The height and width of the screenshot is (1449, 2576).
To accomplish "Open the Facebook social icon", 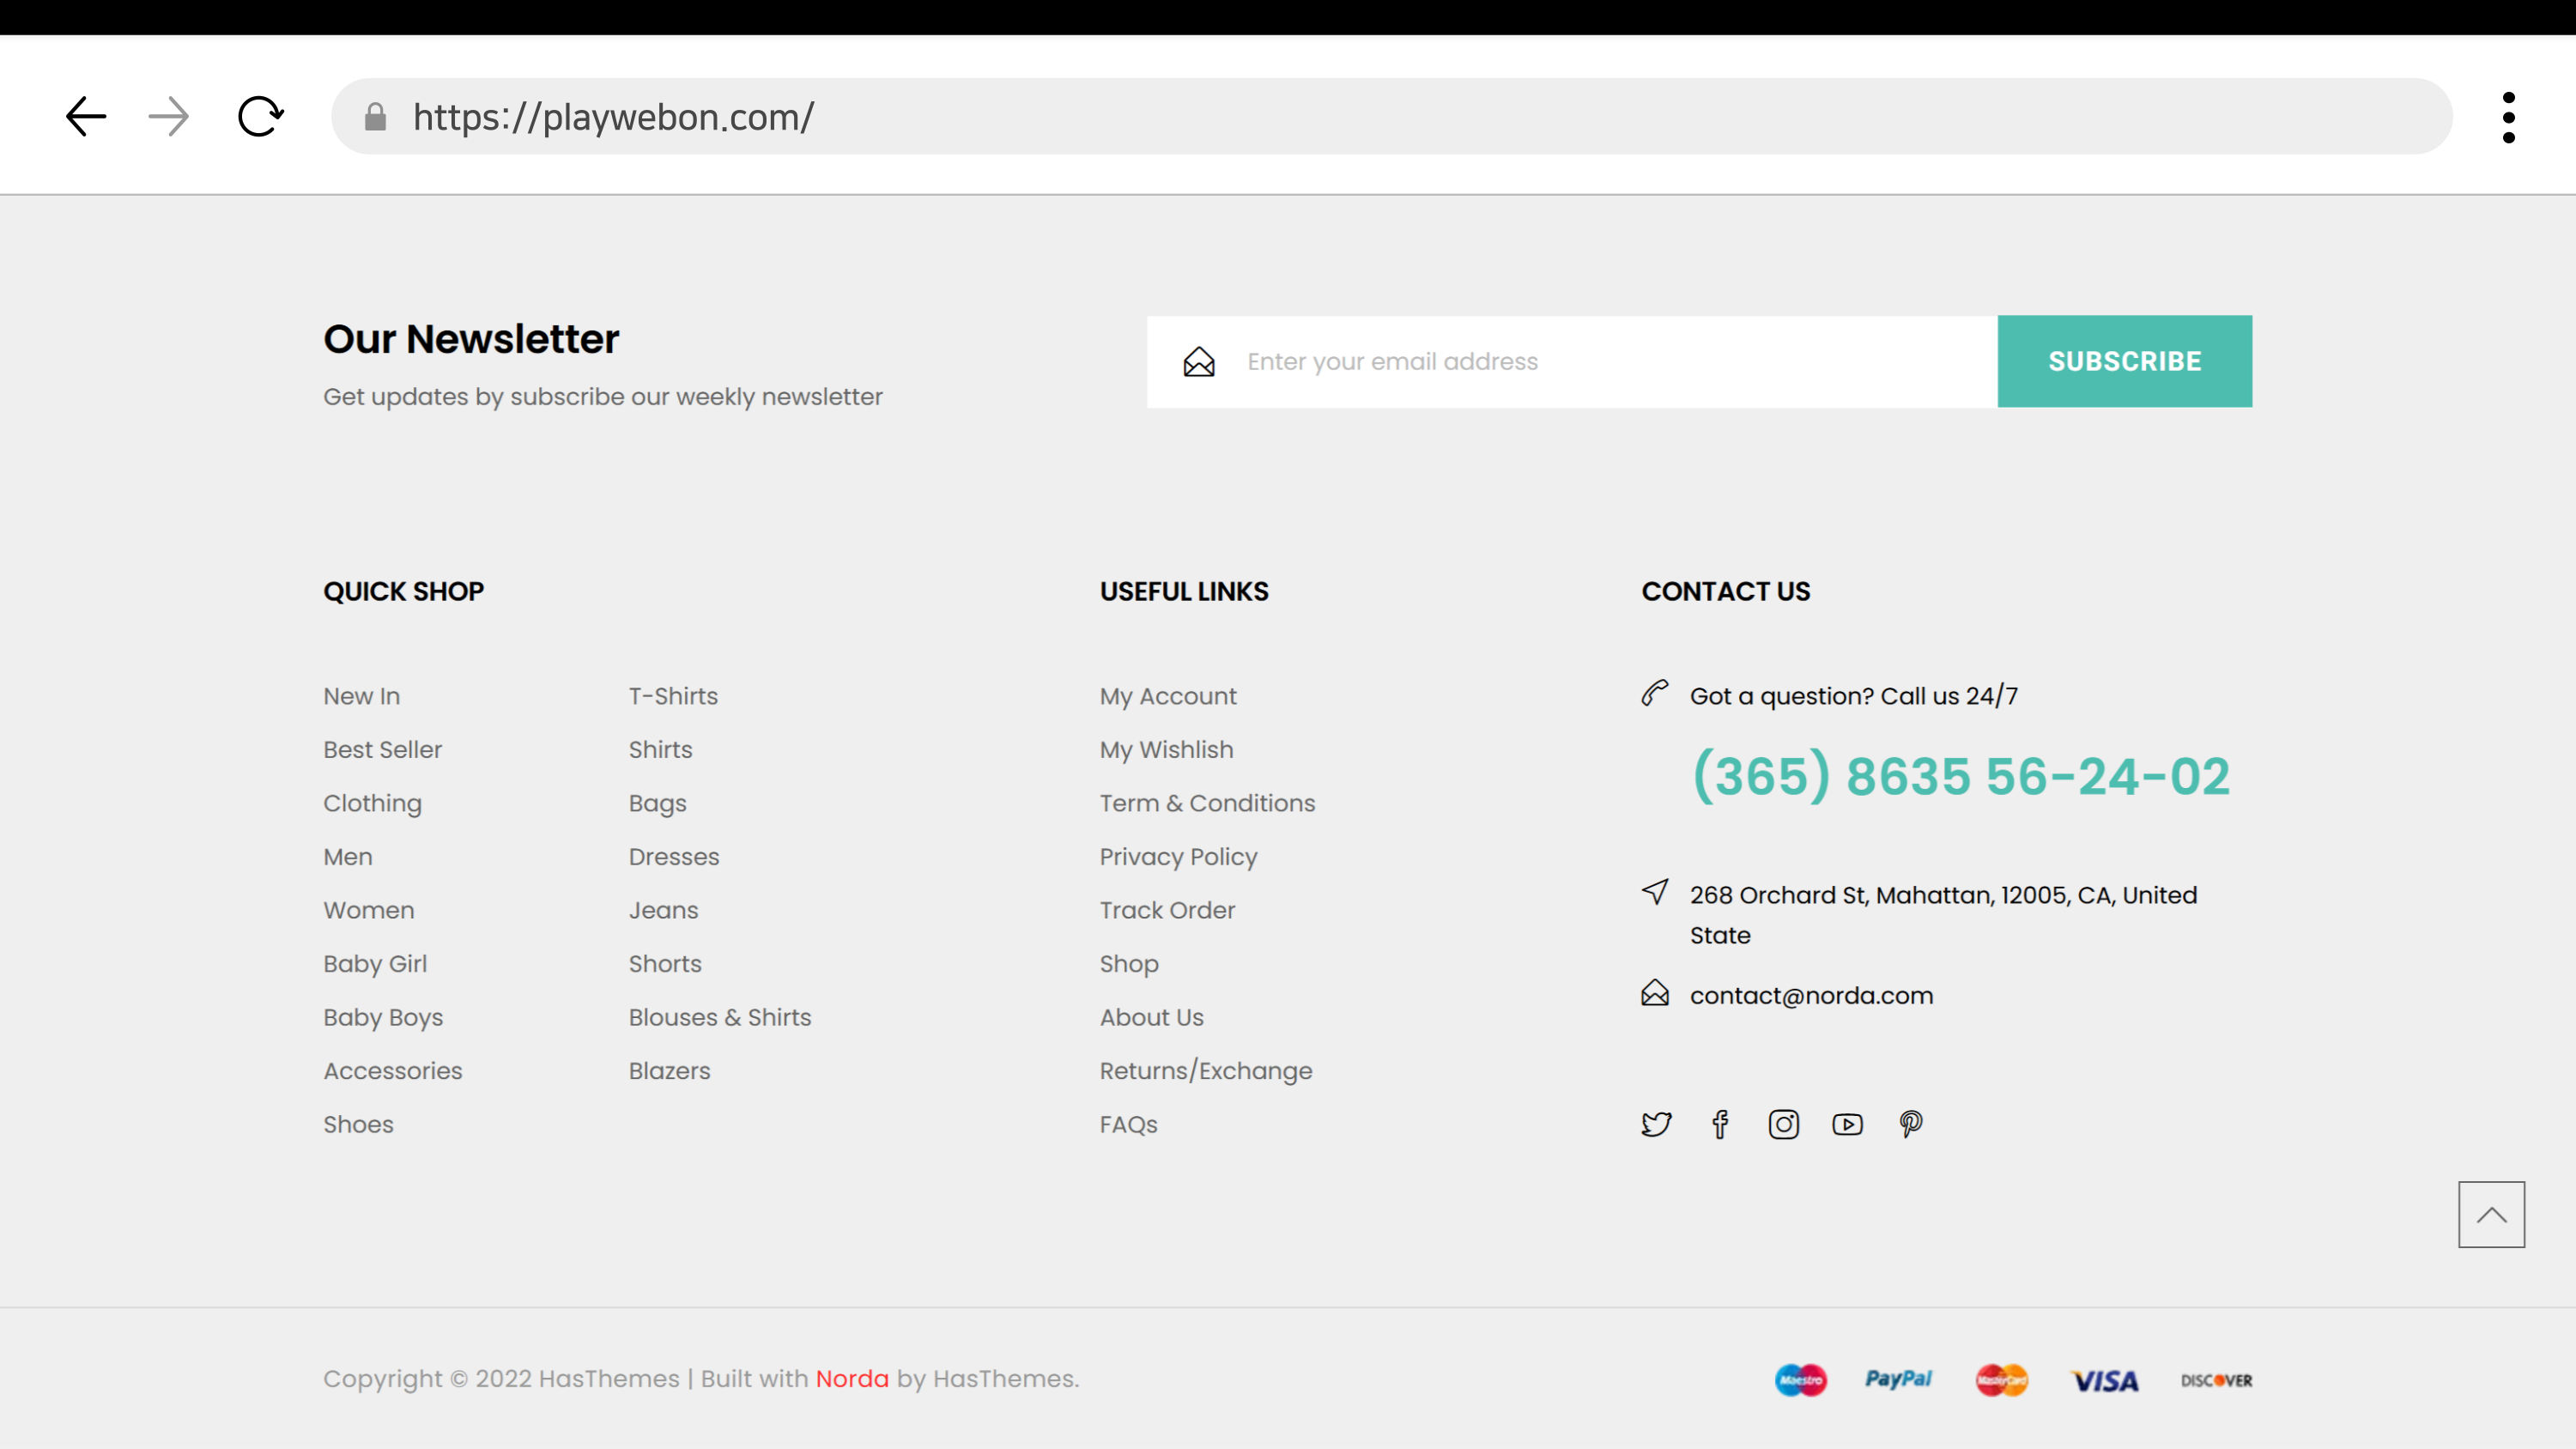I will (x=1720, y=1124).
